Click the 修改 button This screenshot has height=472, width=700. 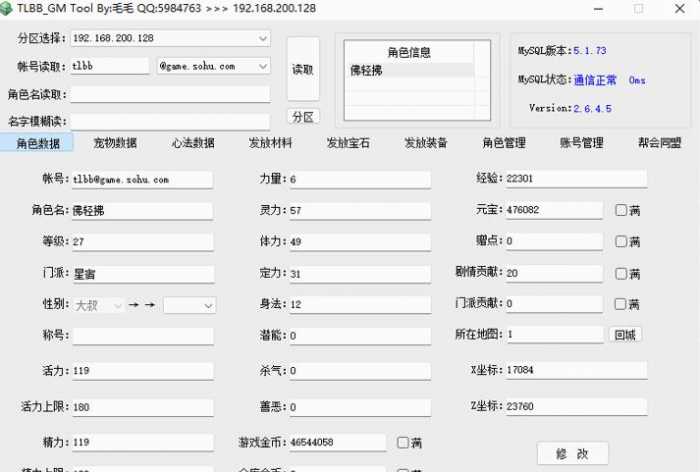coord(572,454)
